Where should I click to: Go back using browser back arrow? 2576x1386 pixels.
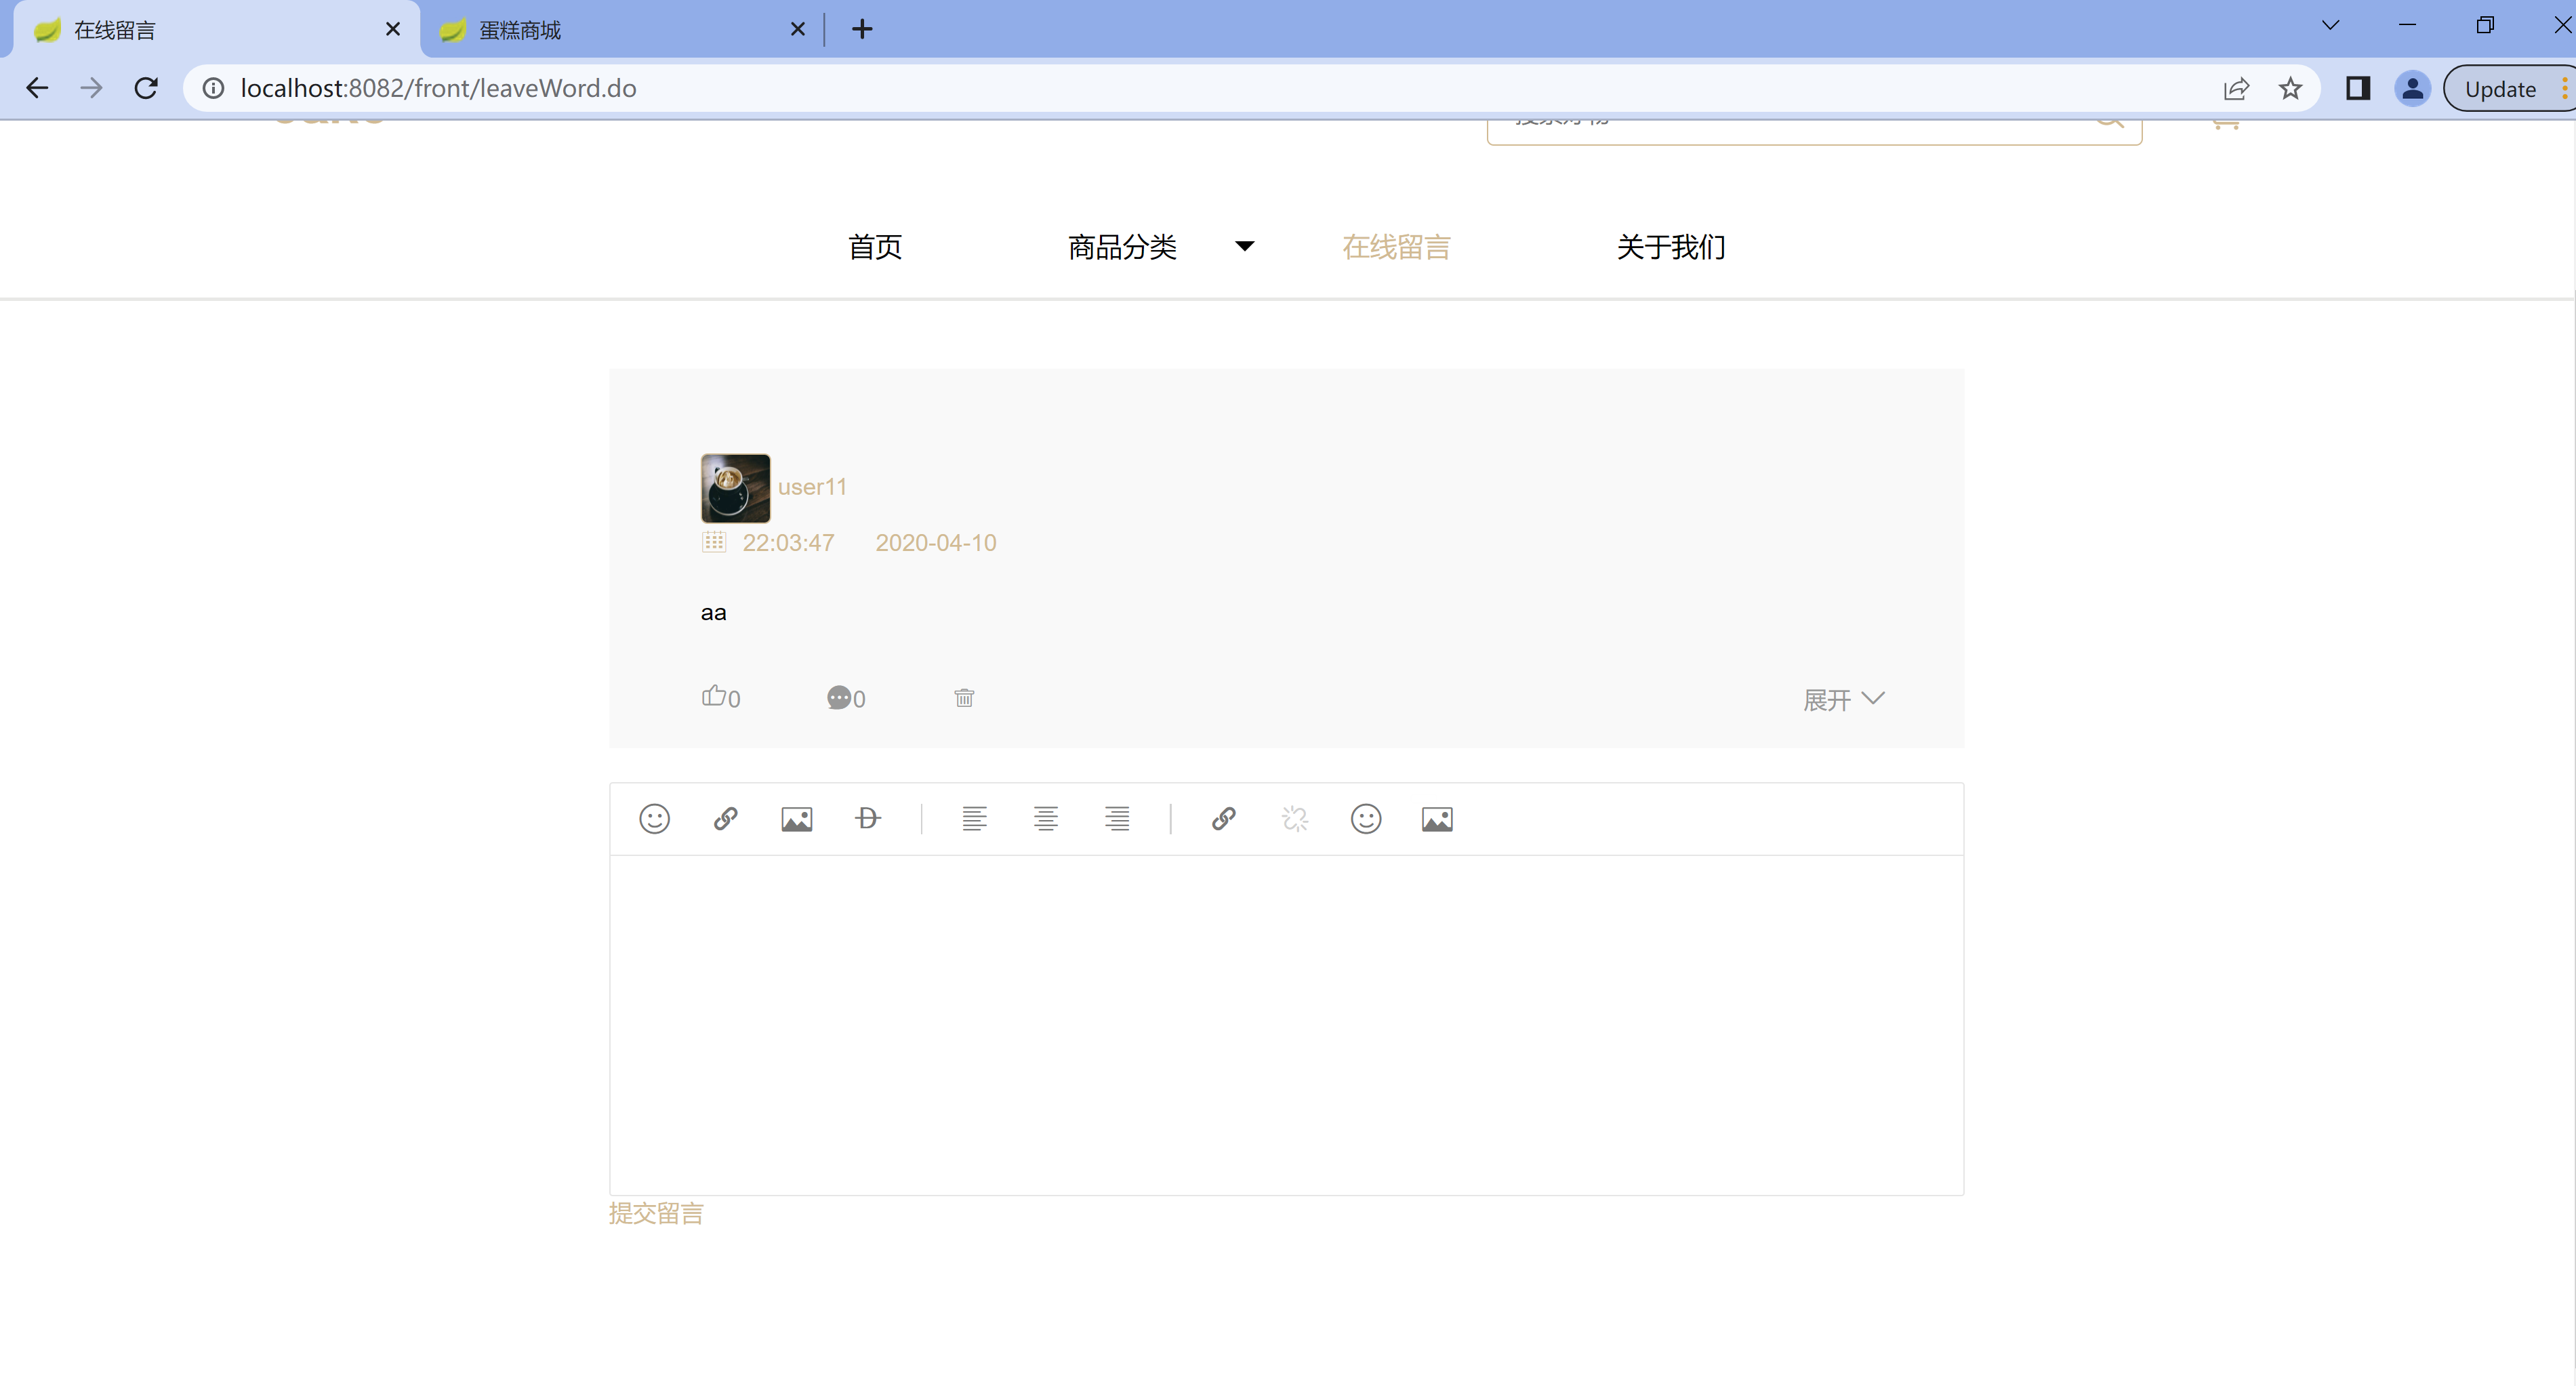pyautogui.click(x=37, y=88)
